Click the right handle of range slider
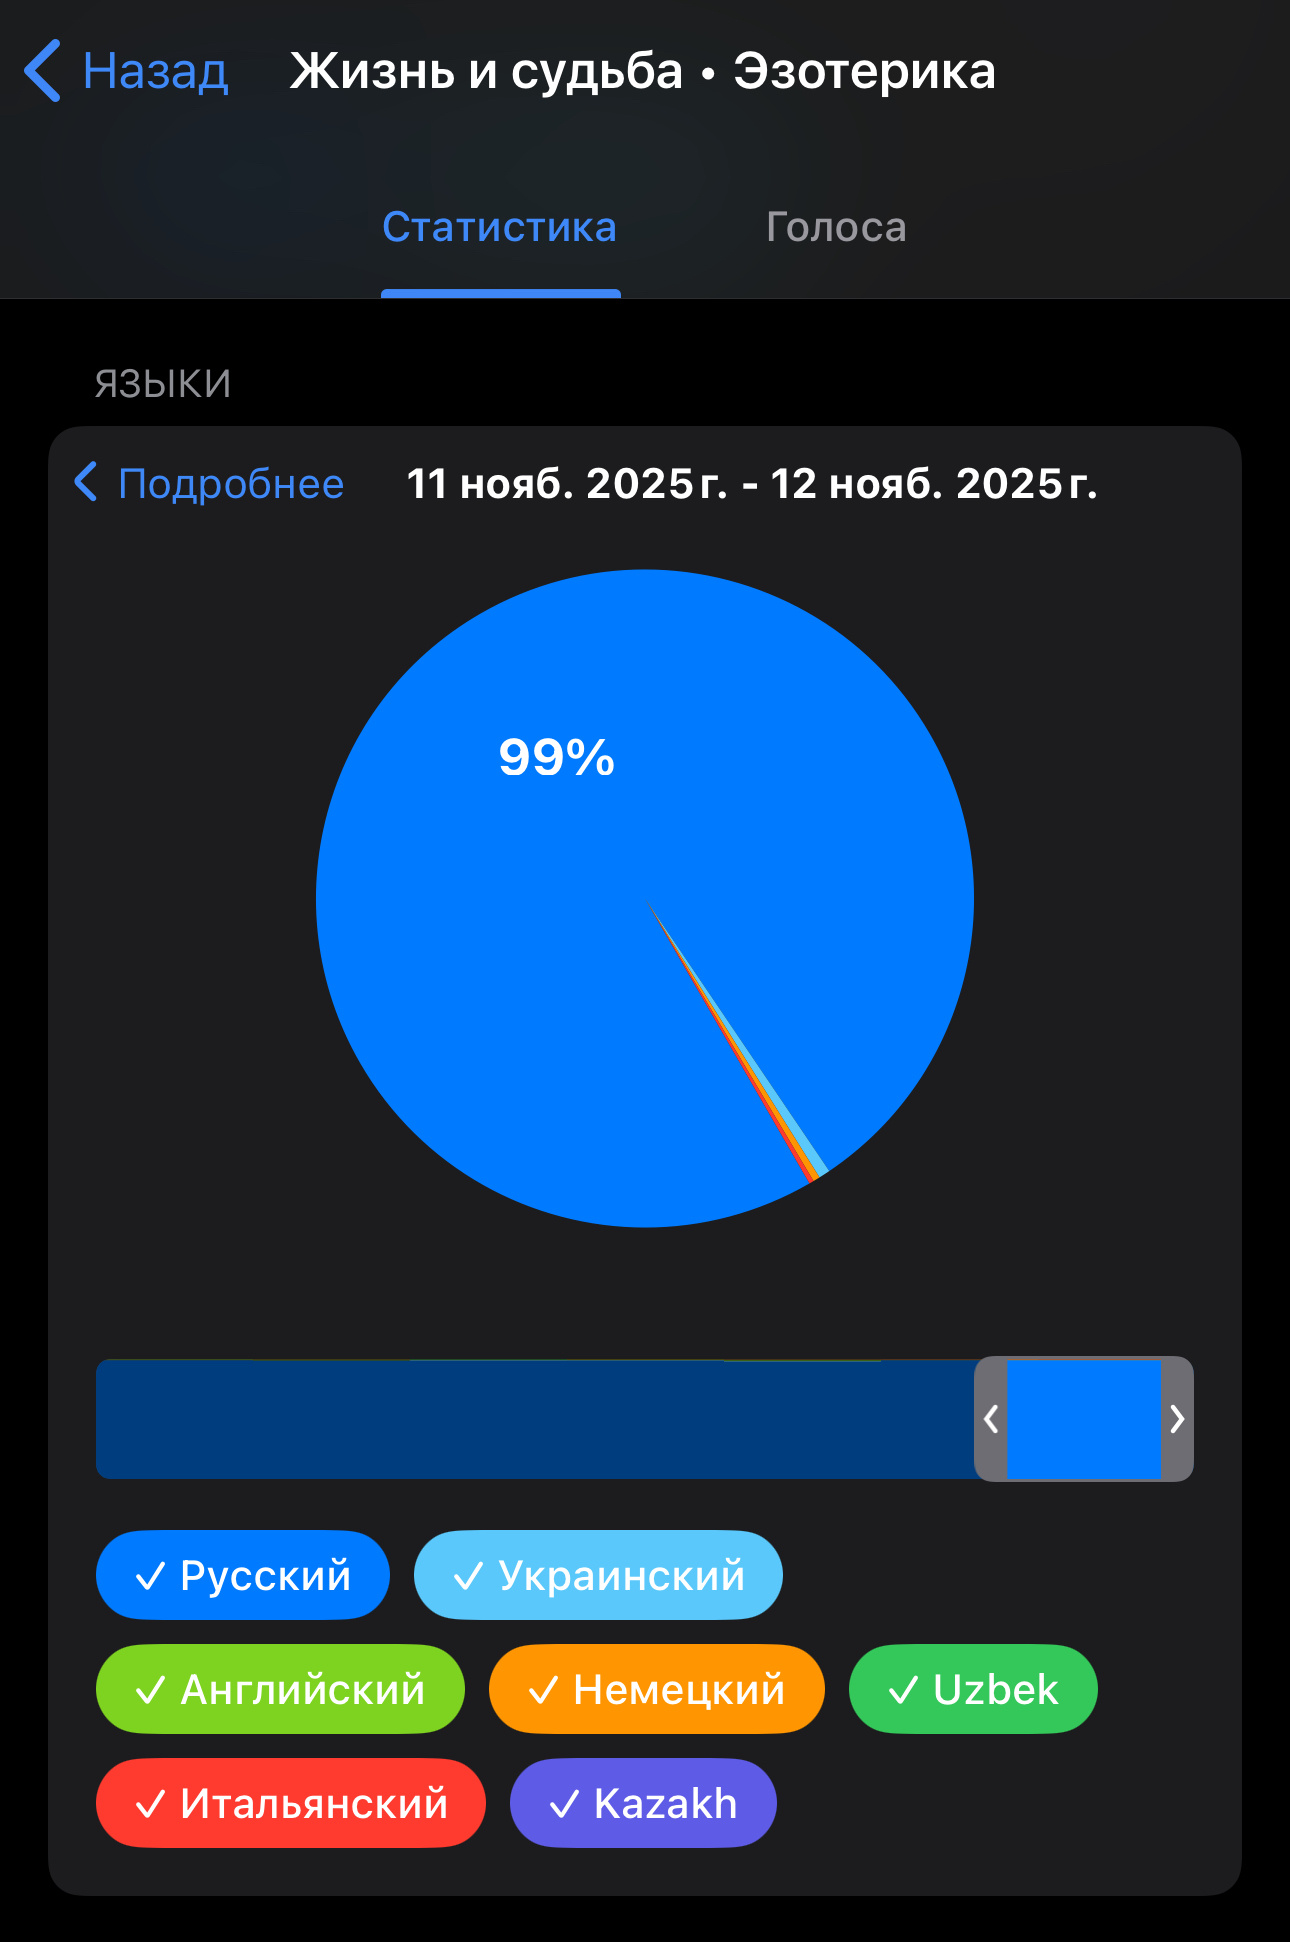1290x1942 pixels. pos(1177,1419)
